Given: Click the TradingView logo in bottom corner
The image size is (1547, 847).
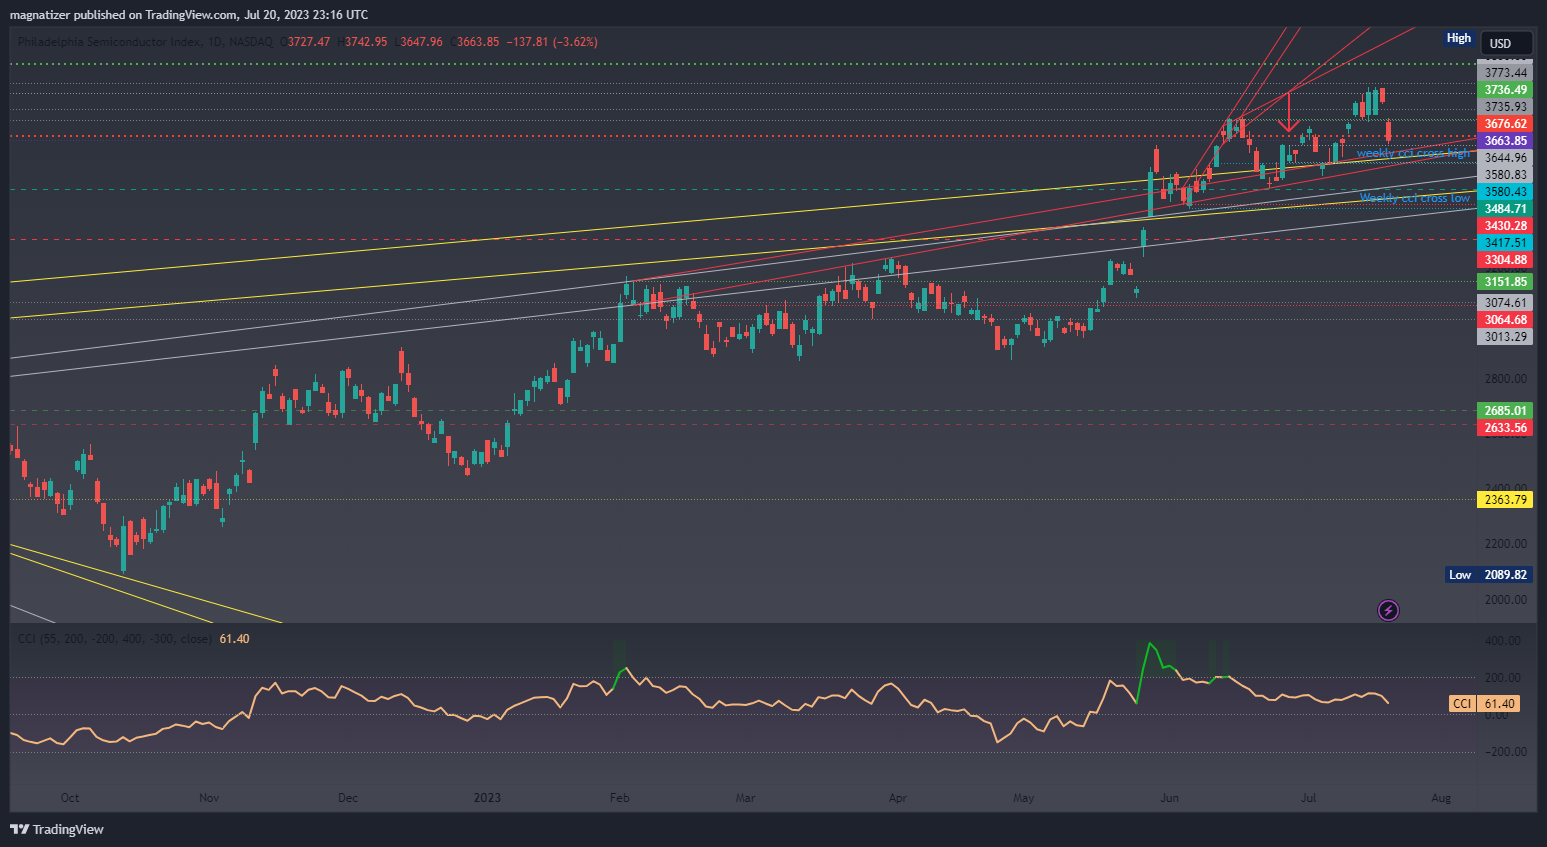Looking at the screenshot, I should pyautogui.click(x=57, y=829).
